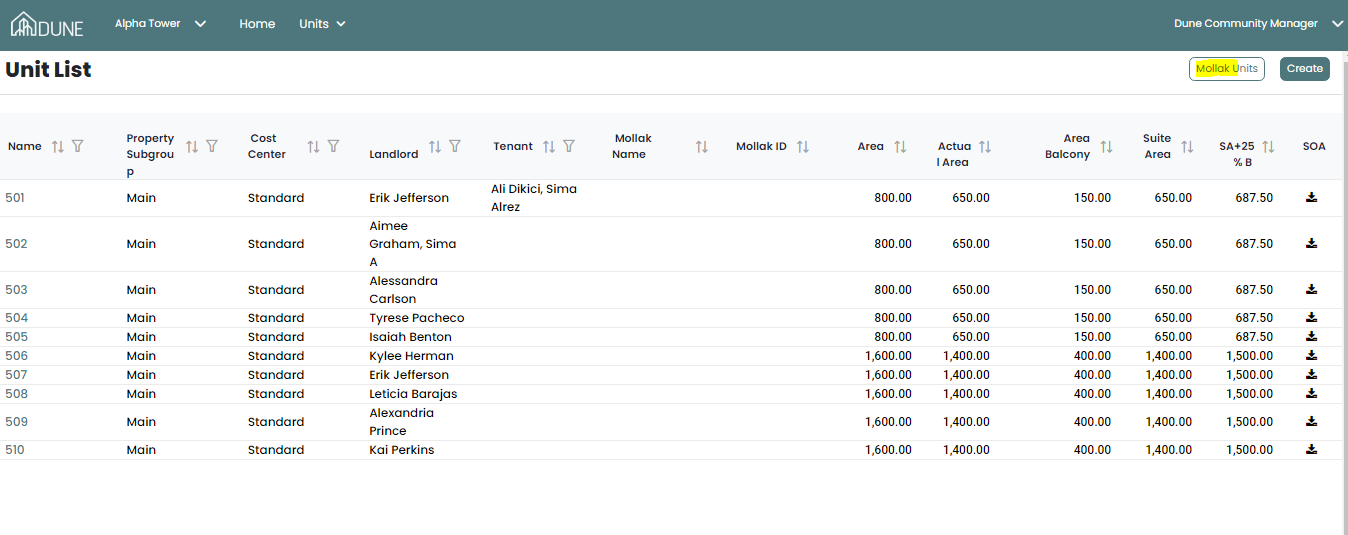The width and height of the screenshot is (1348, 535).
Task: Sort the SA+25% B column
Action: pos(1268,146)
